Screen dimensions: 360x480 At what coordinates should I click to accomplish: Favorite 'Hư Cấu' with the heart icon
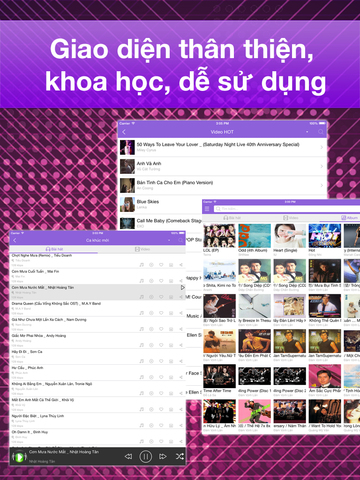coord(161,377)
